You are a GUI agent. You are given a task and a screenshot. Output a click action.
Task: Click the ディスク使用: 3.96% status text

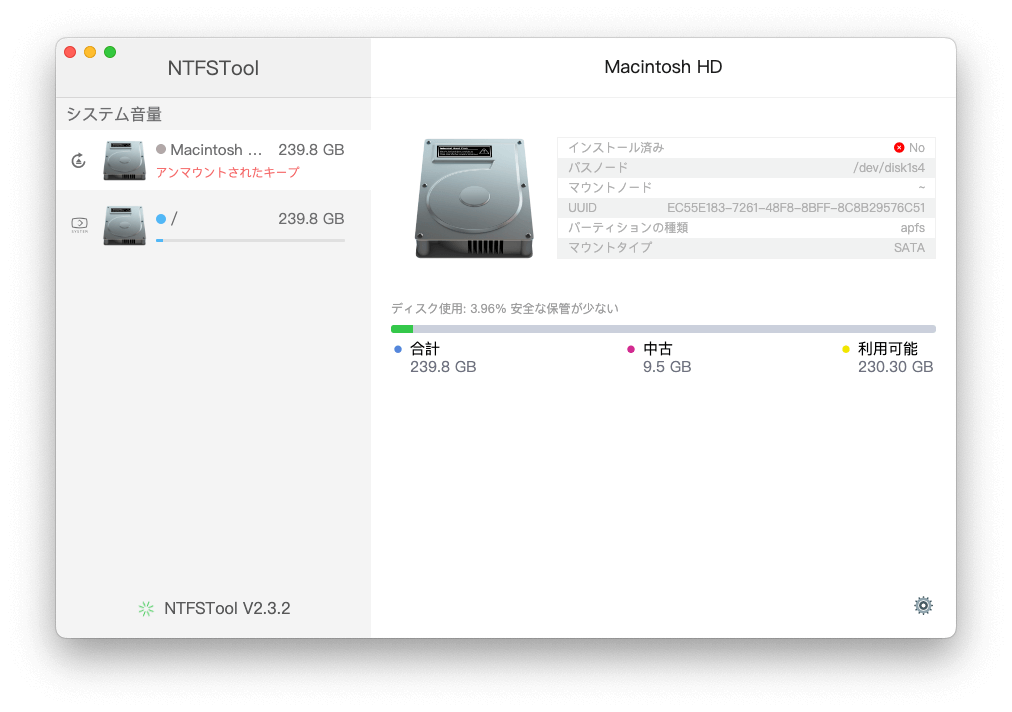point(505,309)
